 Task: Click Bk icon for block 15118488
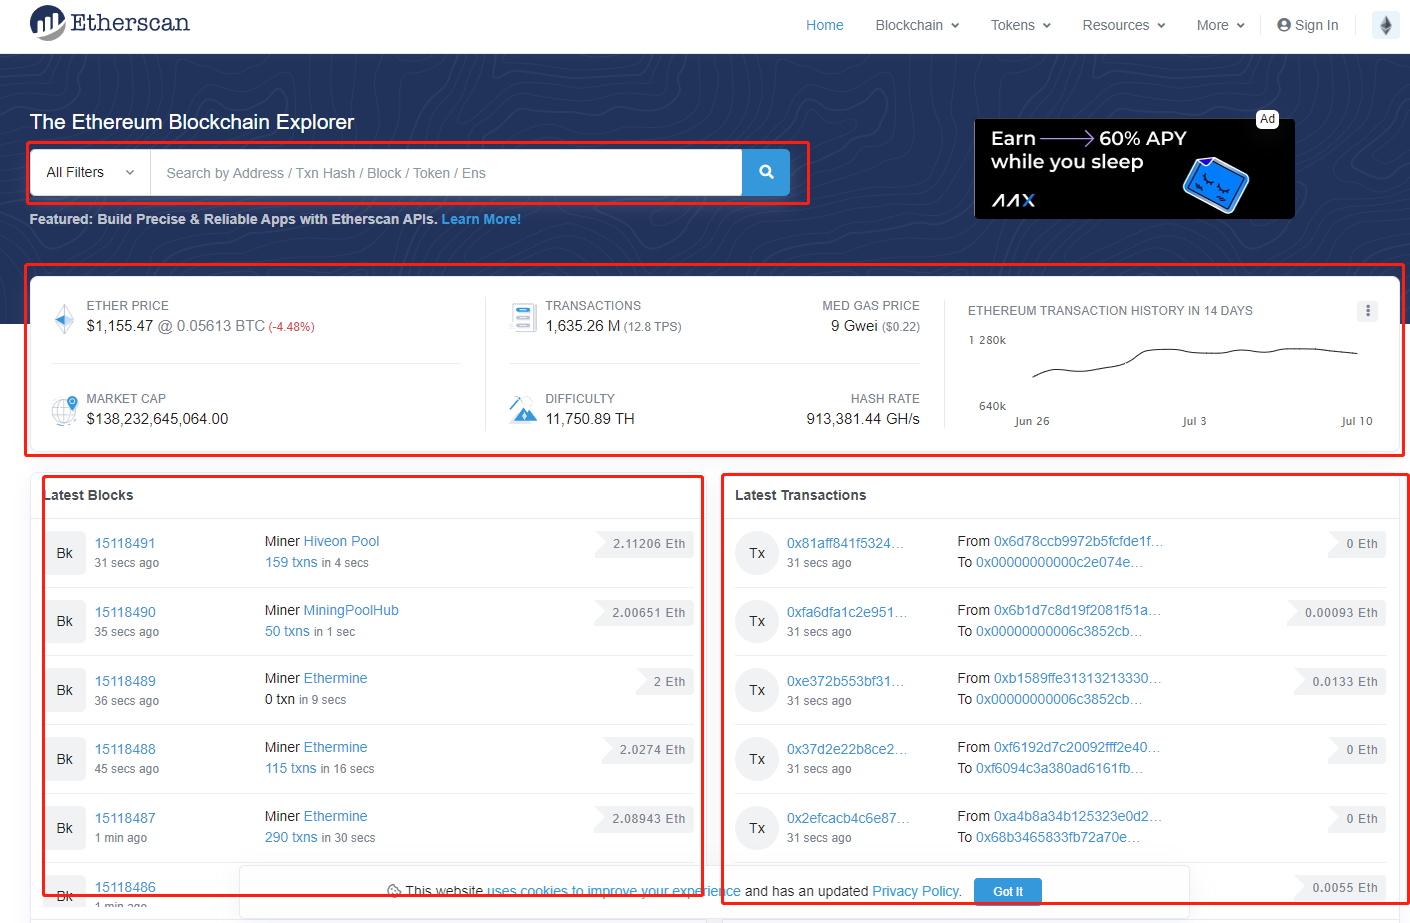[x=65, y=759]
